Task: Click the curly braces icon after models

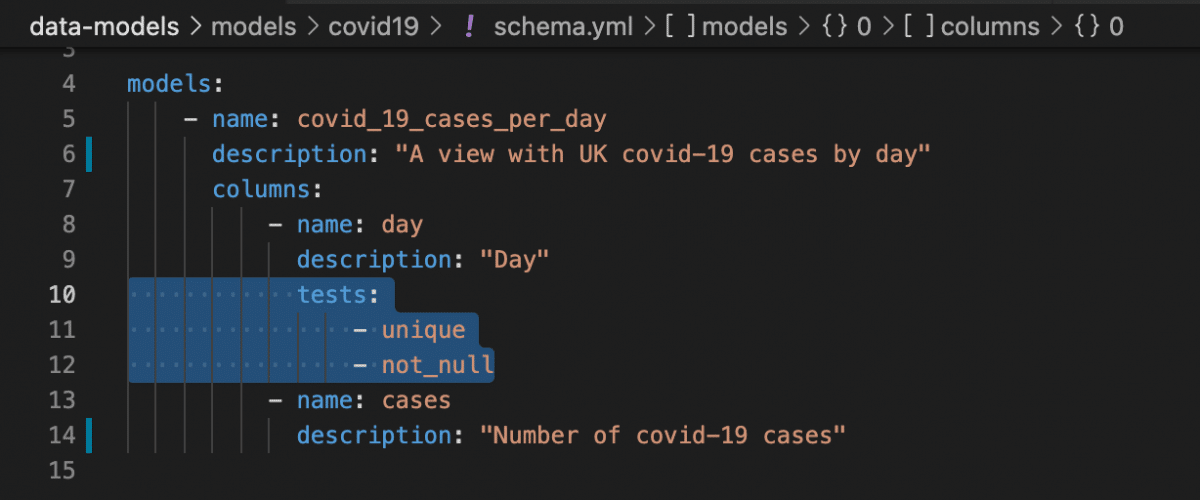Action: pos(835,26)
